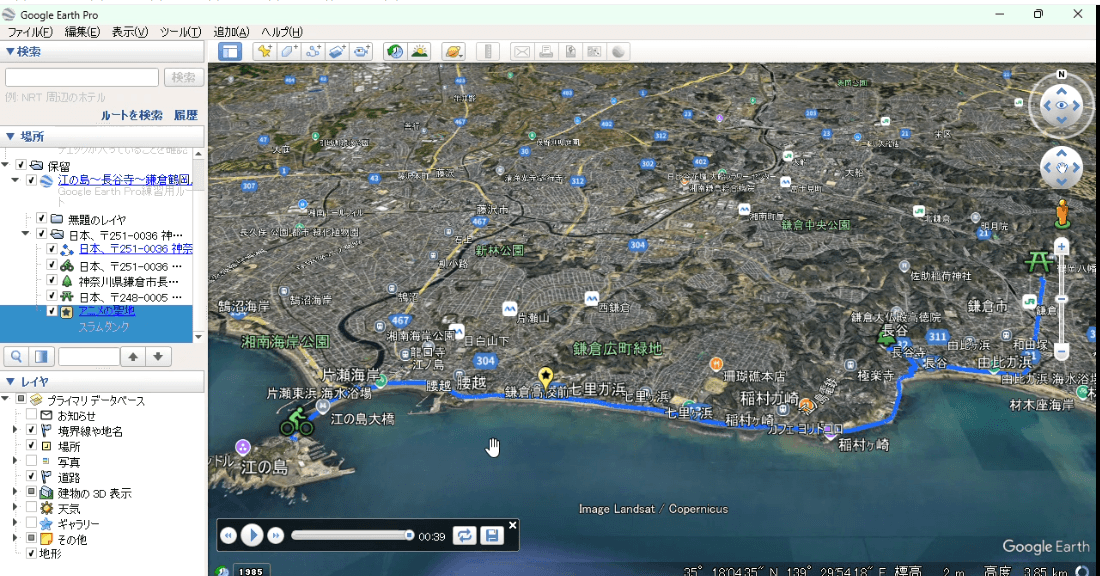
Task: Select the Add Path tool
Action: click(x=314, y=51)
